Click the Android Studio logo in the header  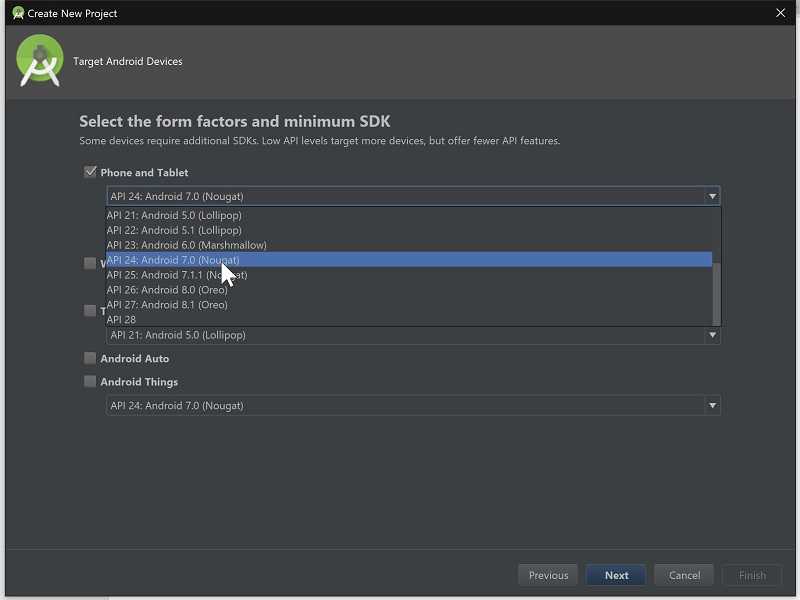click(40, 61)
